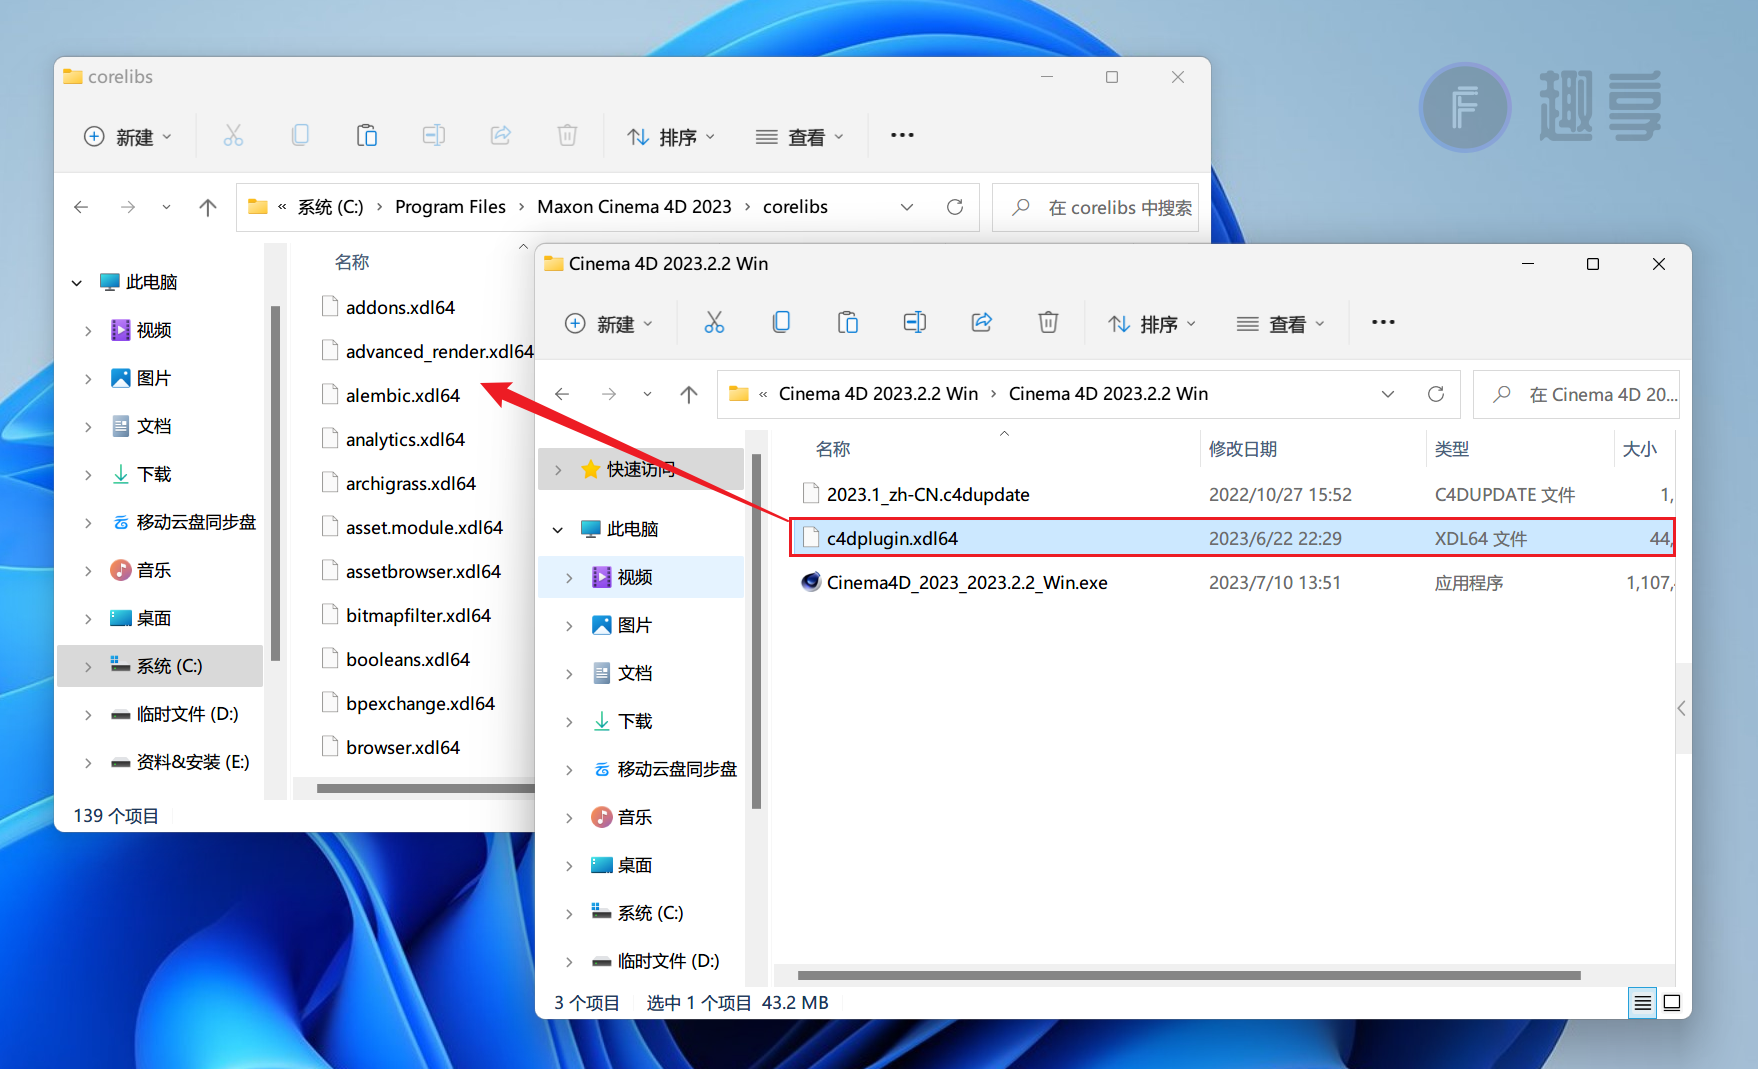Click Maxon Cinema 4D 2023 breadcrumb

(x=634, y=207)
